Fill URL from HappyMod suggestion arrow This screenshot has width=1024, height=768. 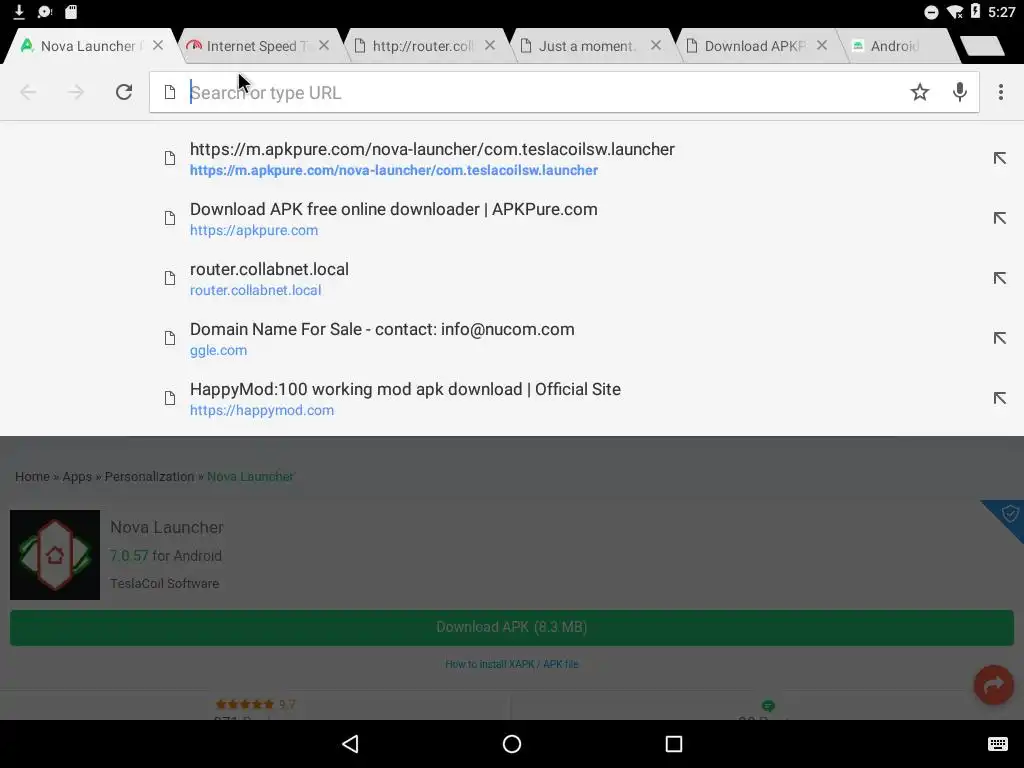point(999,398)
